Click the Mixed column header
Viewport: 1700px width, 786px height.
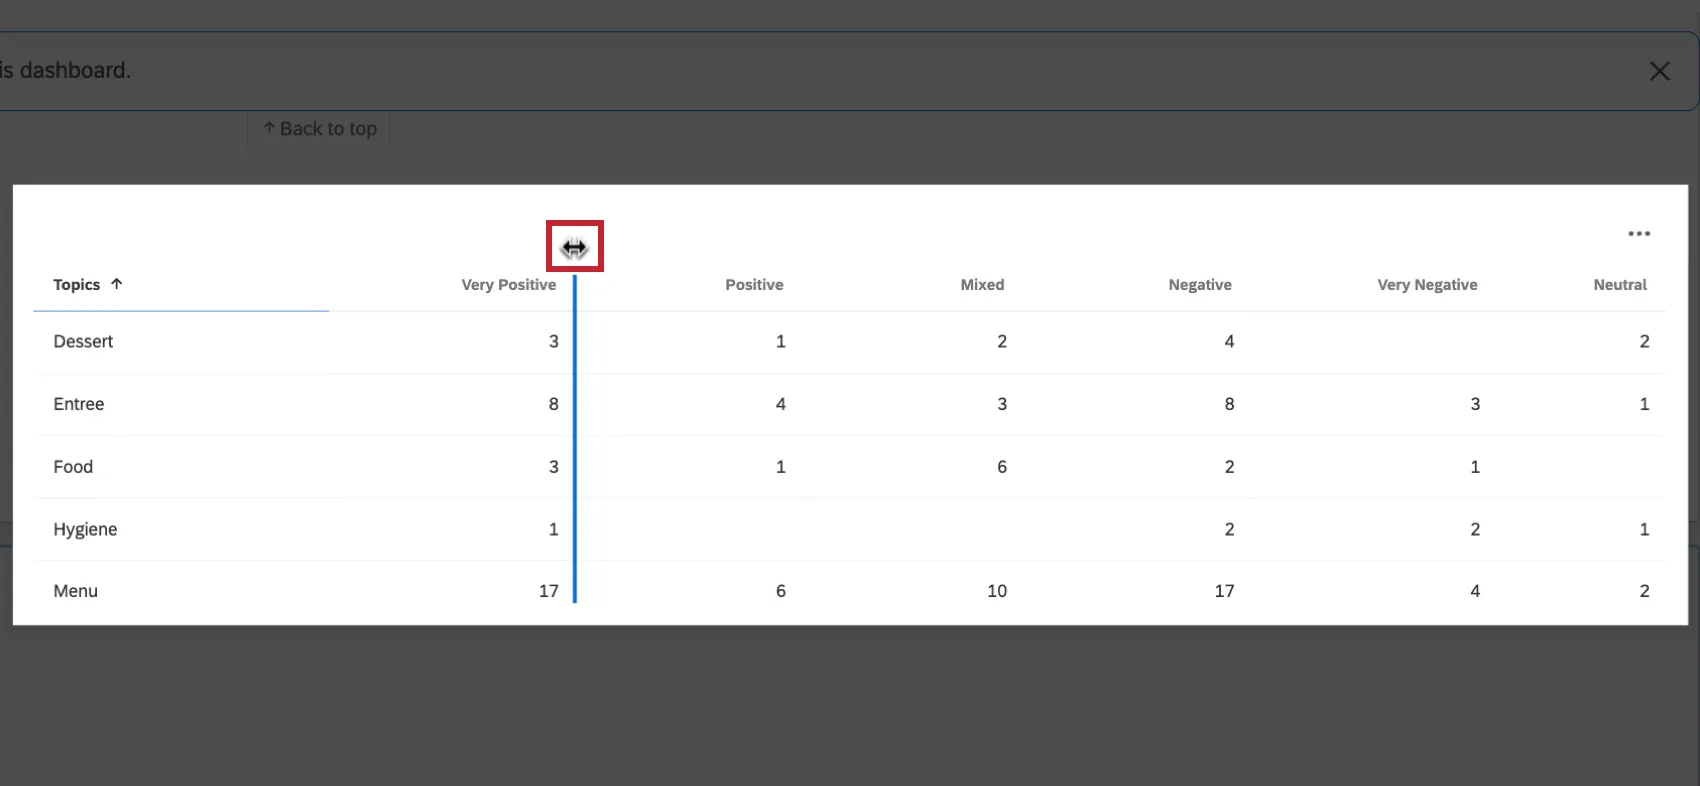[x=982, y=285]
